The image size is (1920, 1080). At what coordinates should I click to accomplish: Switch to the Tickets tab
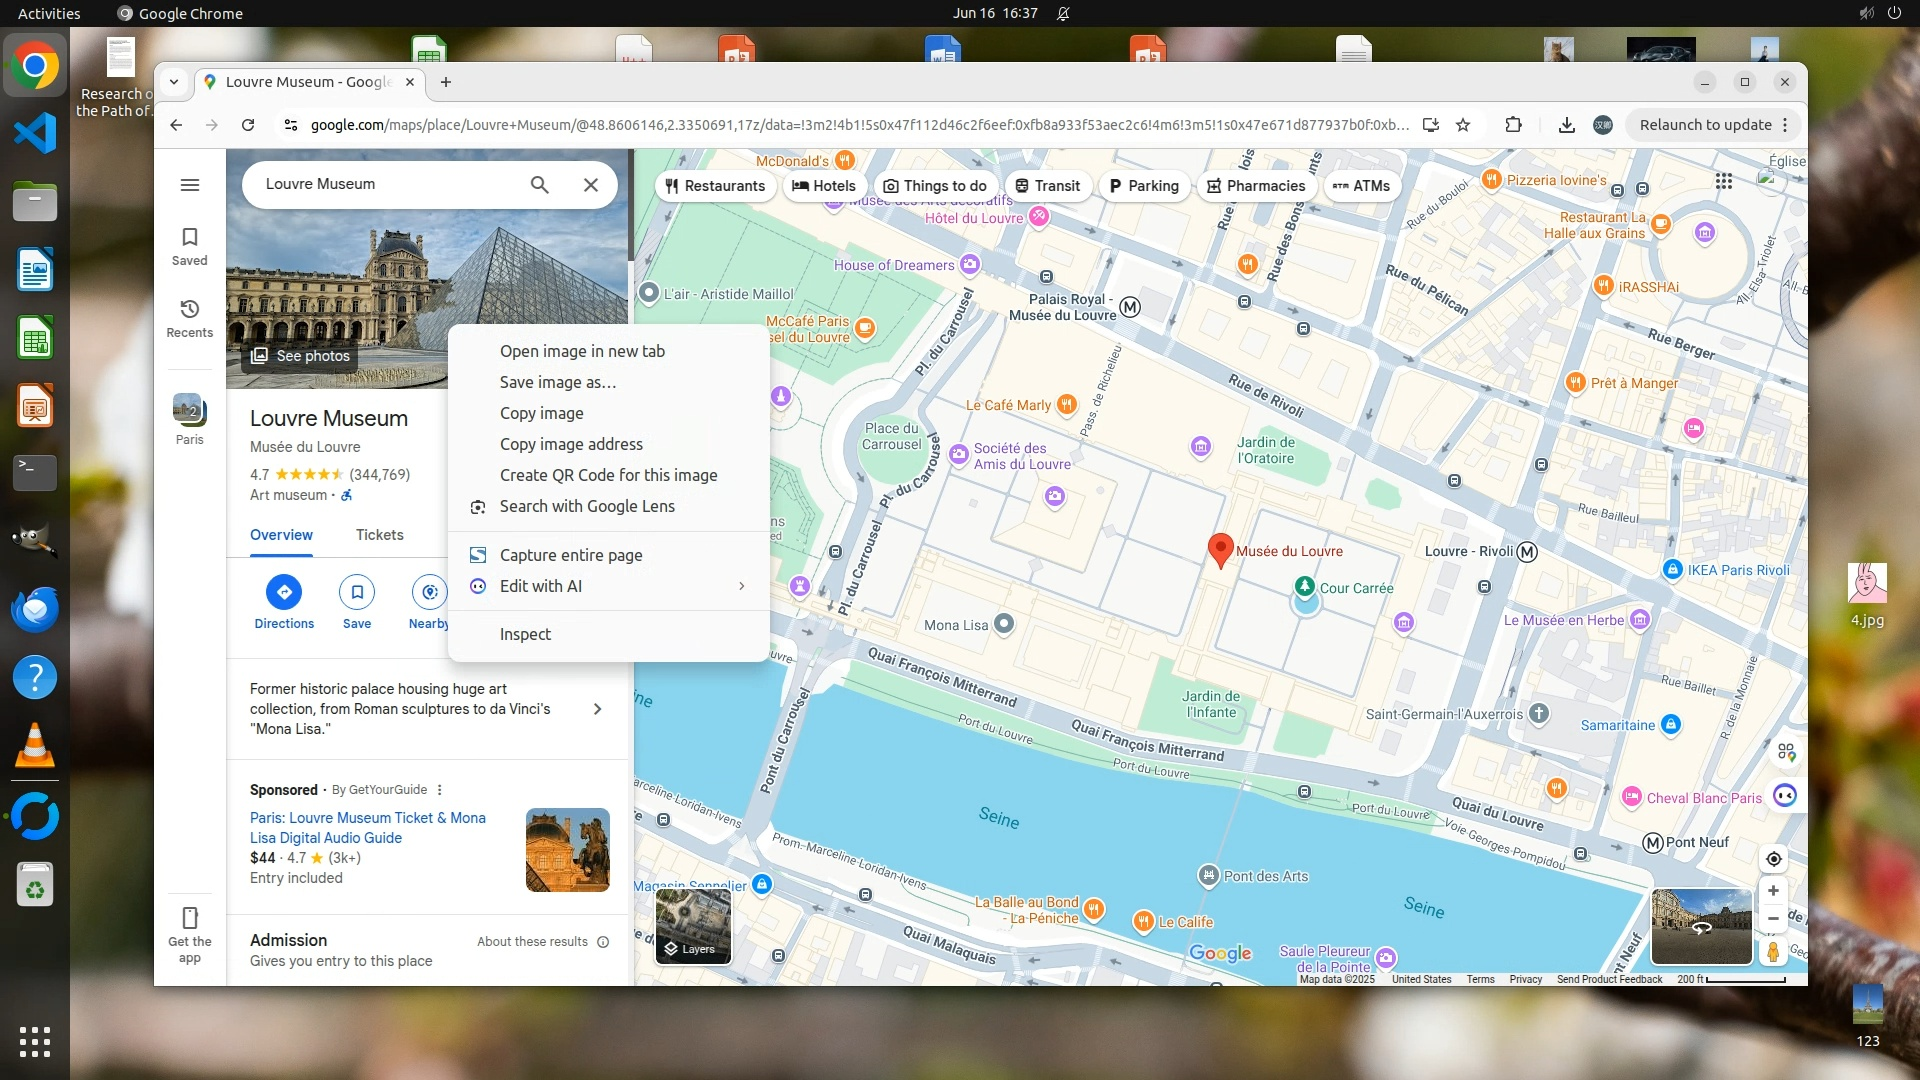380,535
